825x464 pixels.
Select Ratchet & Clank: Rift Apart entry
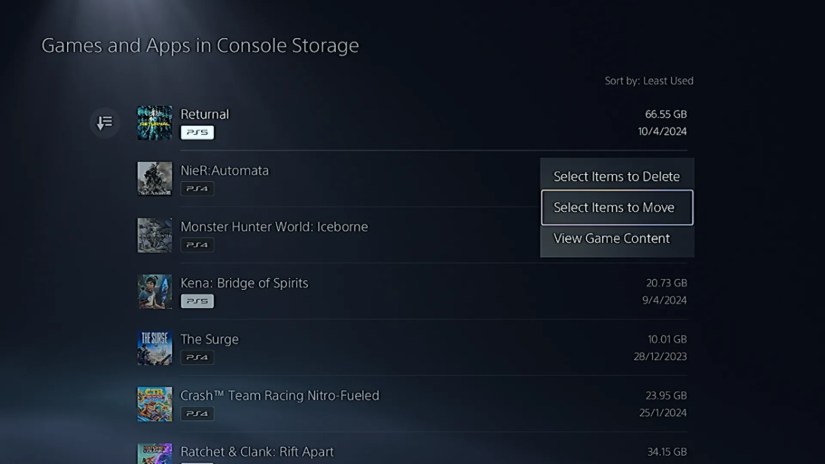257,452
